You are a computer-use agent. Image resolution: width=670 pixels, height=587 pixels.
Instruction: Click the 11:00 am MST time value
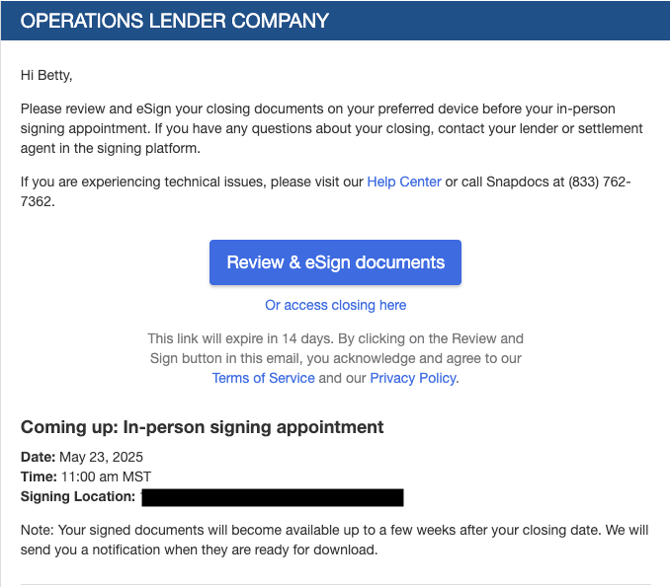[x=105, y=477]
